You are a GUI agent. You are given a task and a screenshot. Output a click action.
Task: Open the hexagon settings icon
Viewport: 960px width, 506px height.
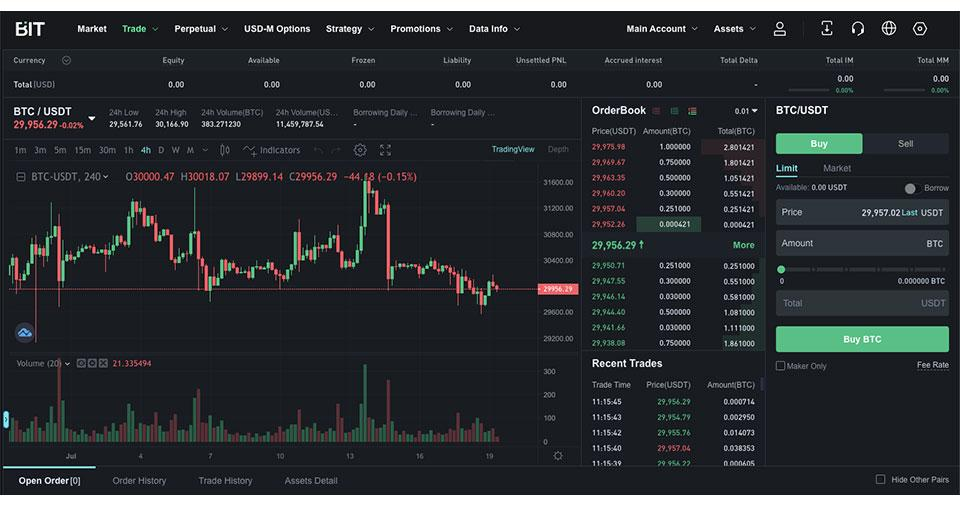tap(920, 28)
